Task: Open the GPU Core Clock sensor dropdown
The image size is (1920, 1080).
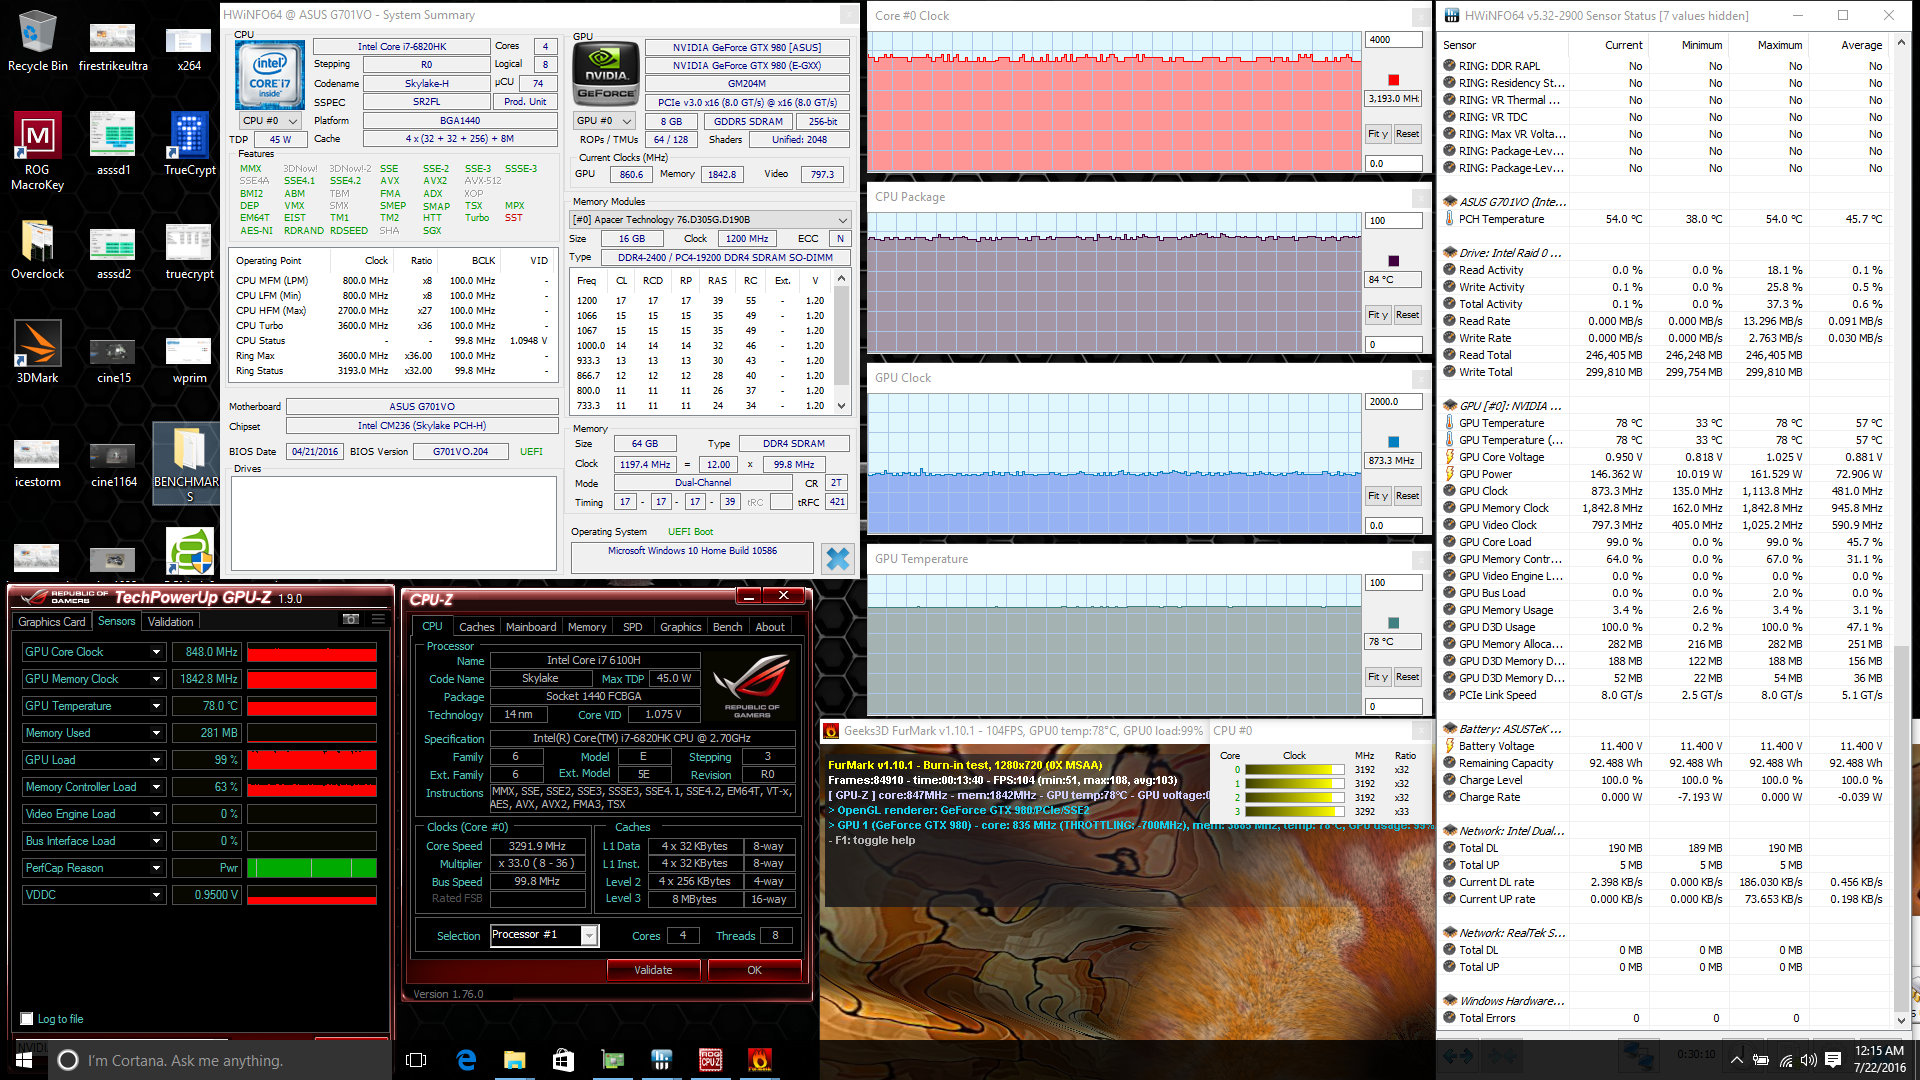Action: (x=156, y=652)
